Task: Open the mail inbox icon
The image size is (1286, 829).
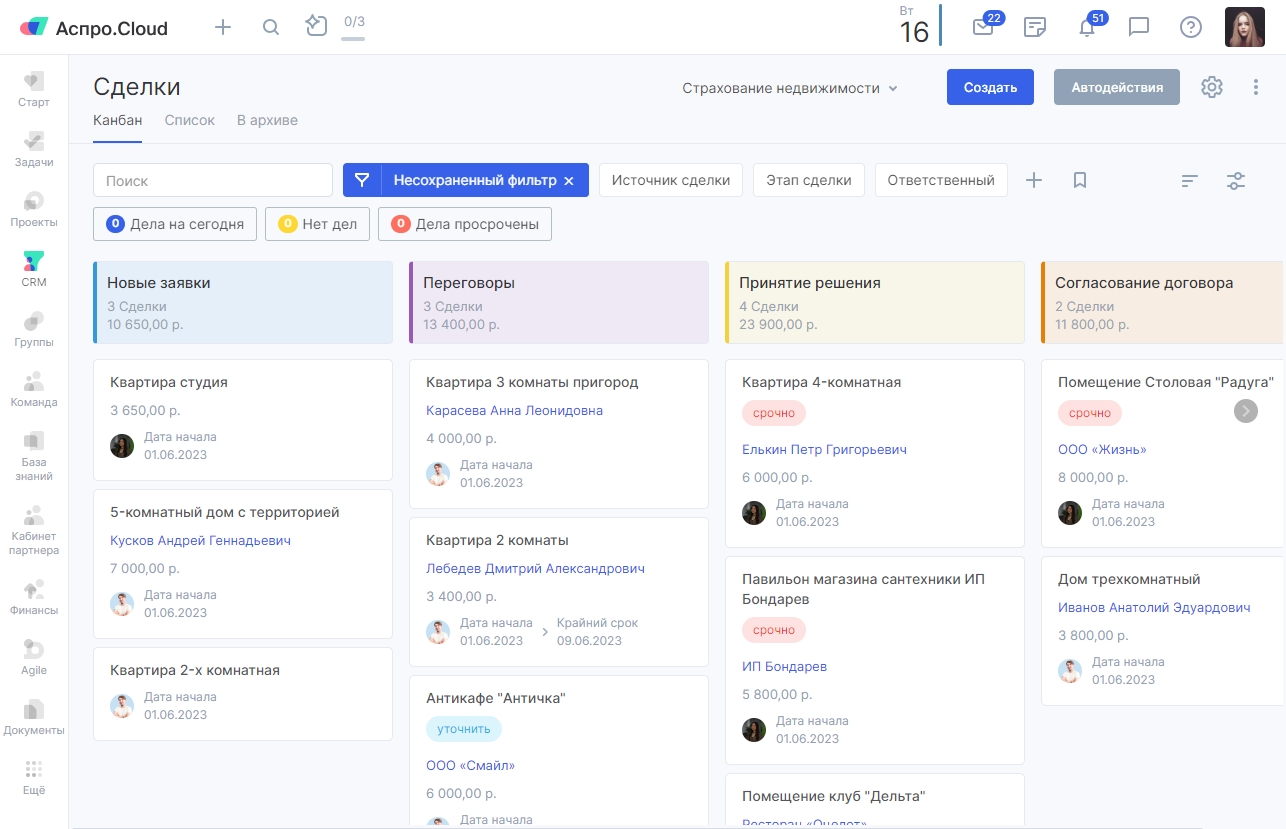Action: point(983,28)
